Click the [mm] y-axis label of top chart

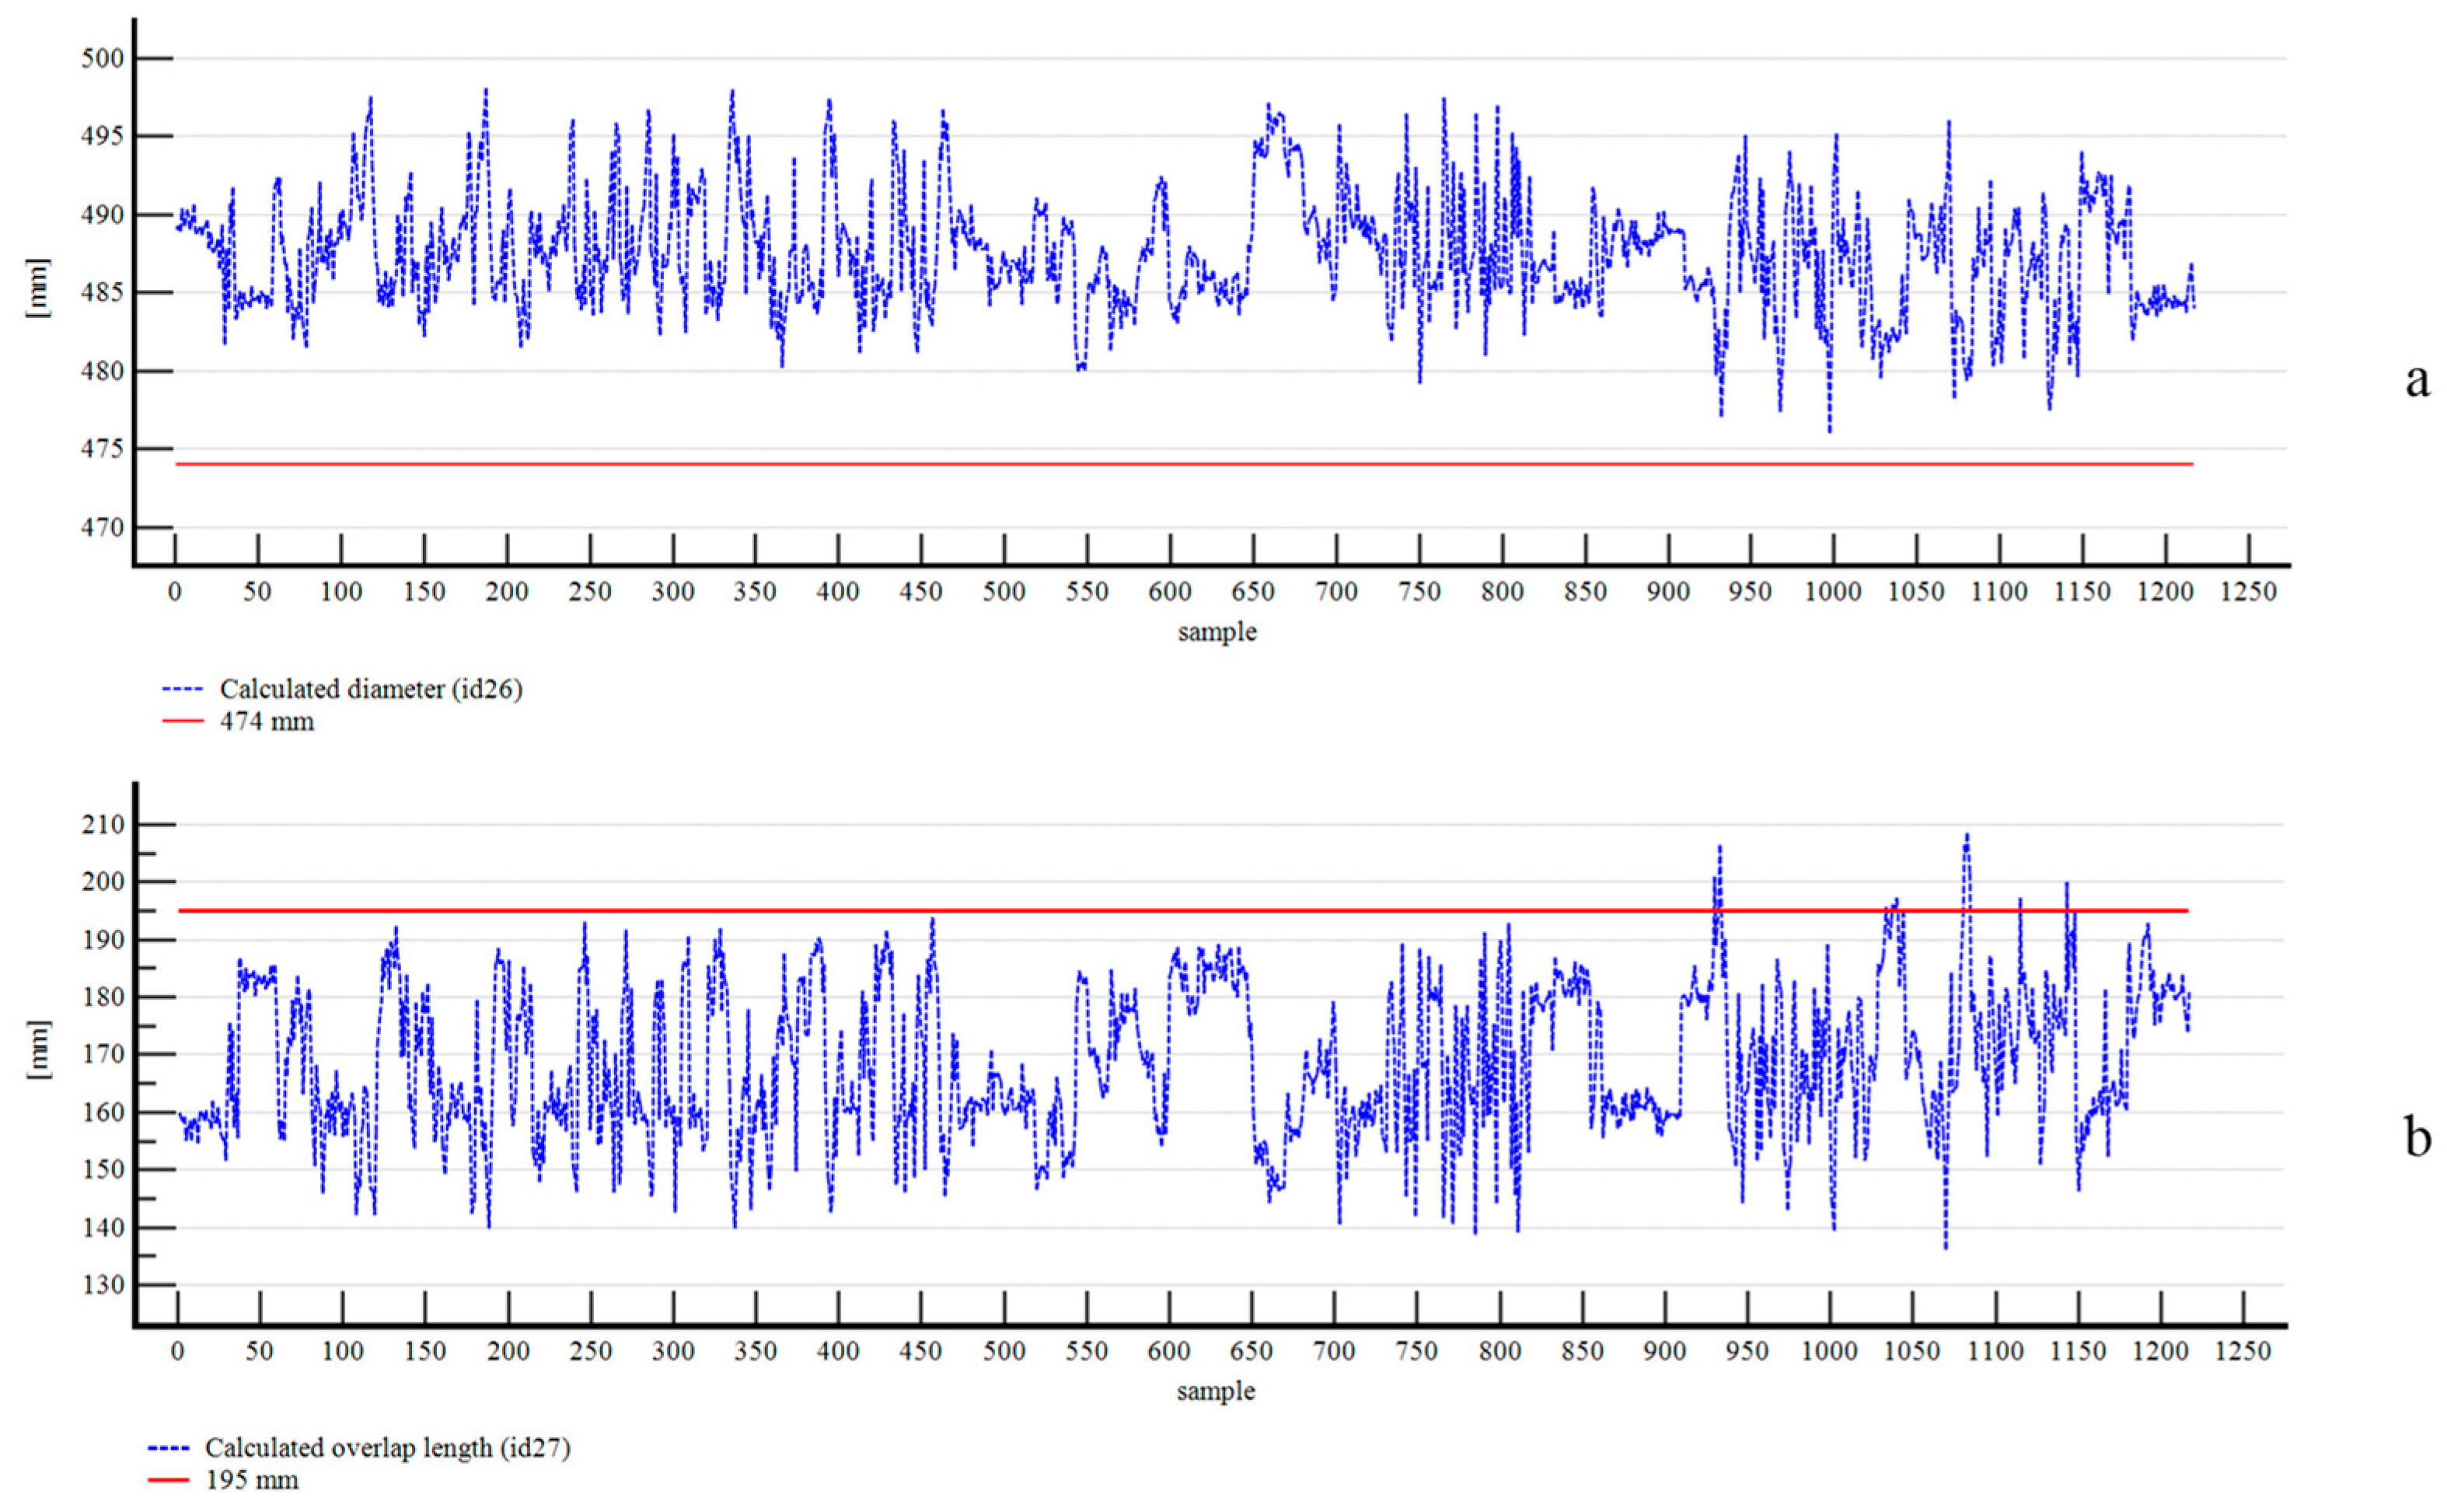[38, 289]
